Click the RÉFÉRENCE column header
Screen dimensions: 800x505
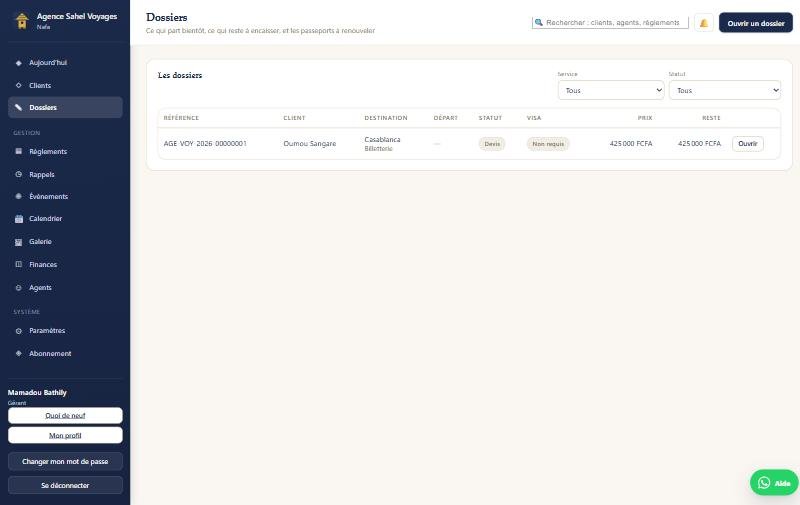click(x=181, y=118)
